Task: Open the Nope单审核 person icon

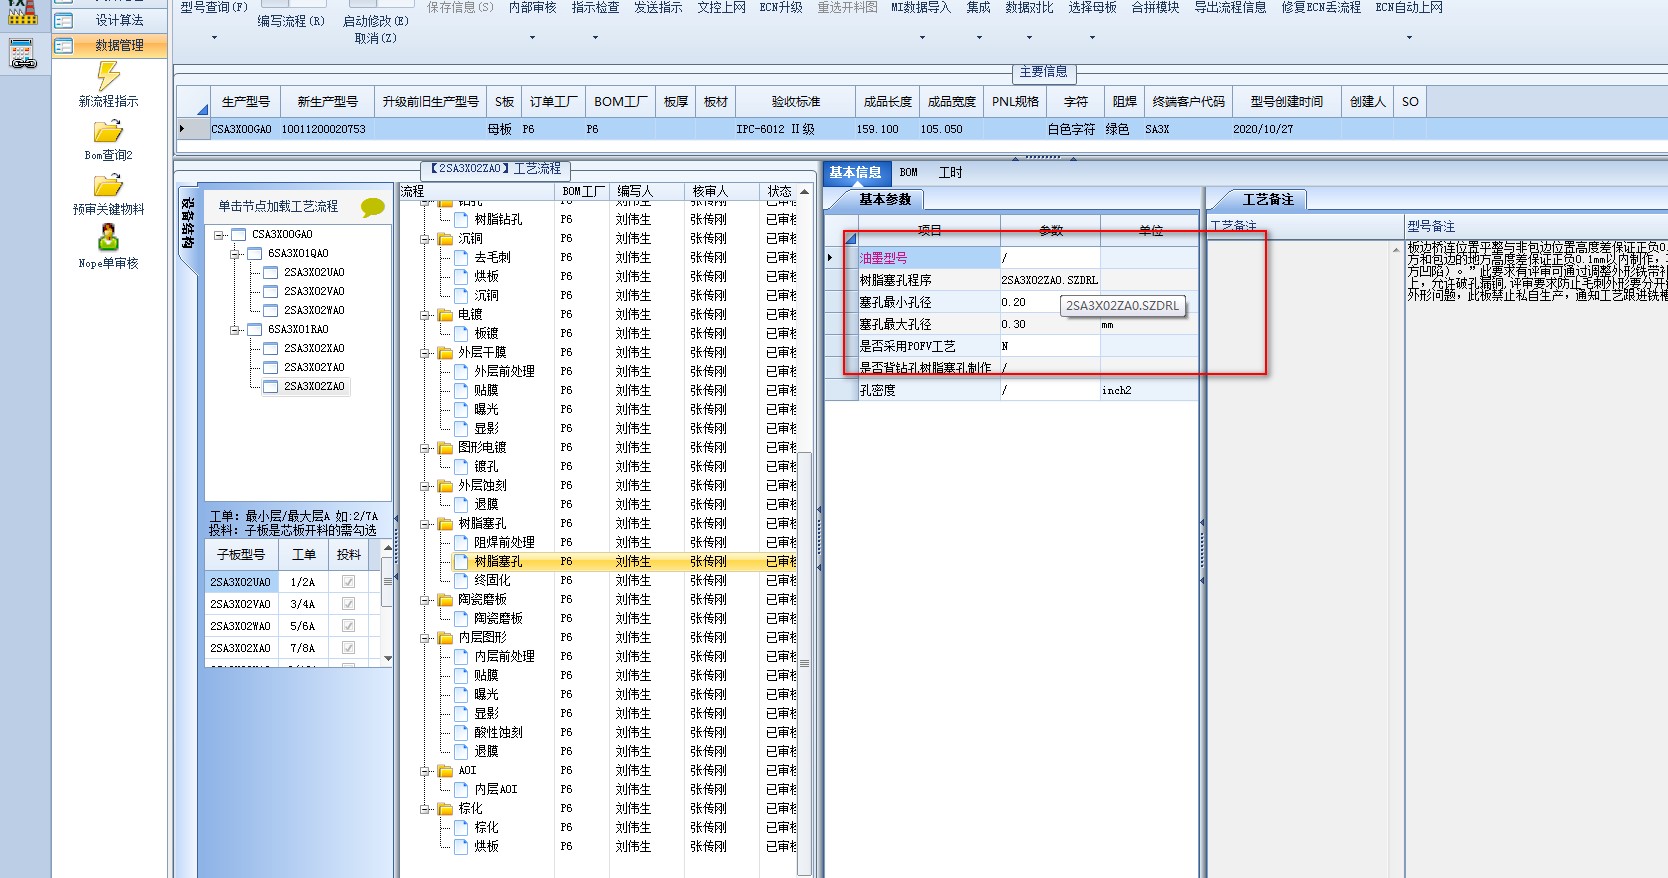Action: tap(108, 238)
